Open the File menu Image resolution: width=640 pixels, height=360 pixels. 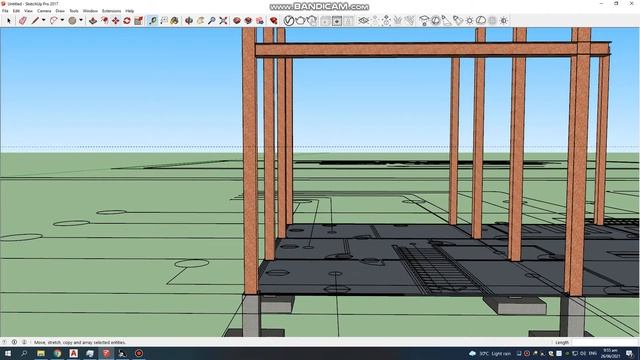(5, 11)
